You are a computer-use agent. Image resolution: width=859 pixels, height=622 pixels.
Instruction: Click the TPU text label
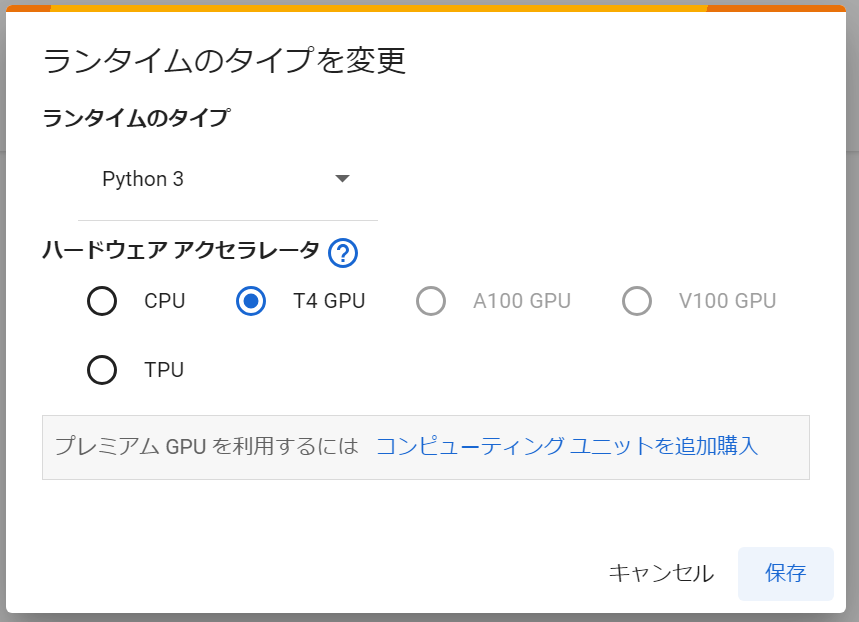click(164, 370)
